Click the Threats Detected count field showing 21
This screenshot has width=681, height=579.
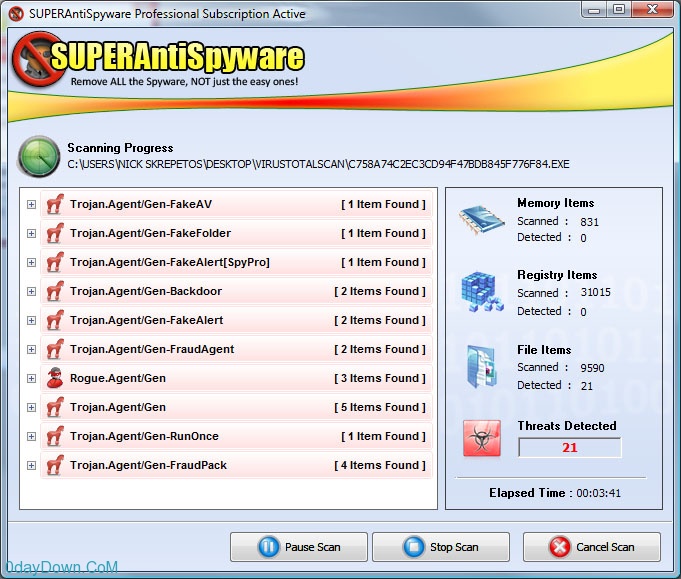(570, 447)
